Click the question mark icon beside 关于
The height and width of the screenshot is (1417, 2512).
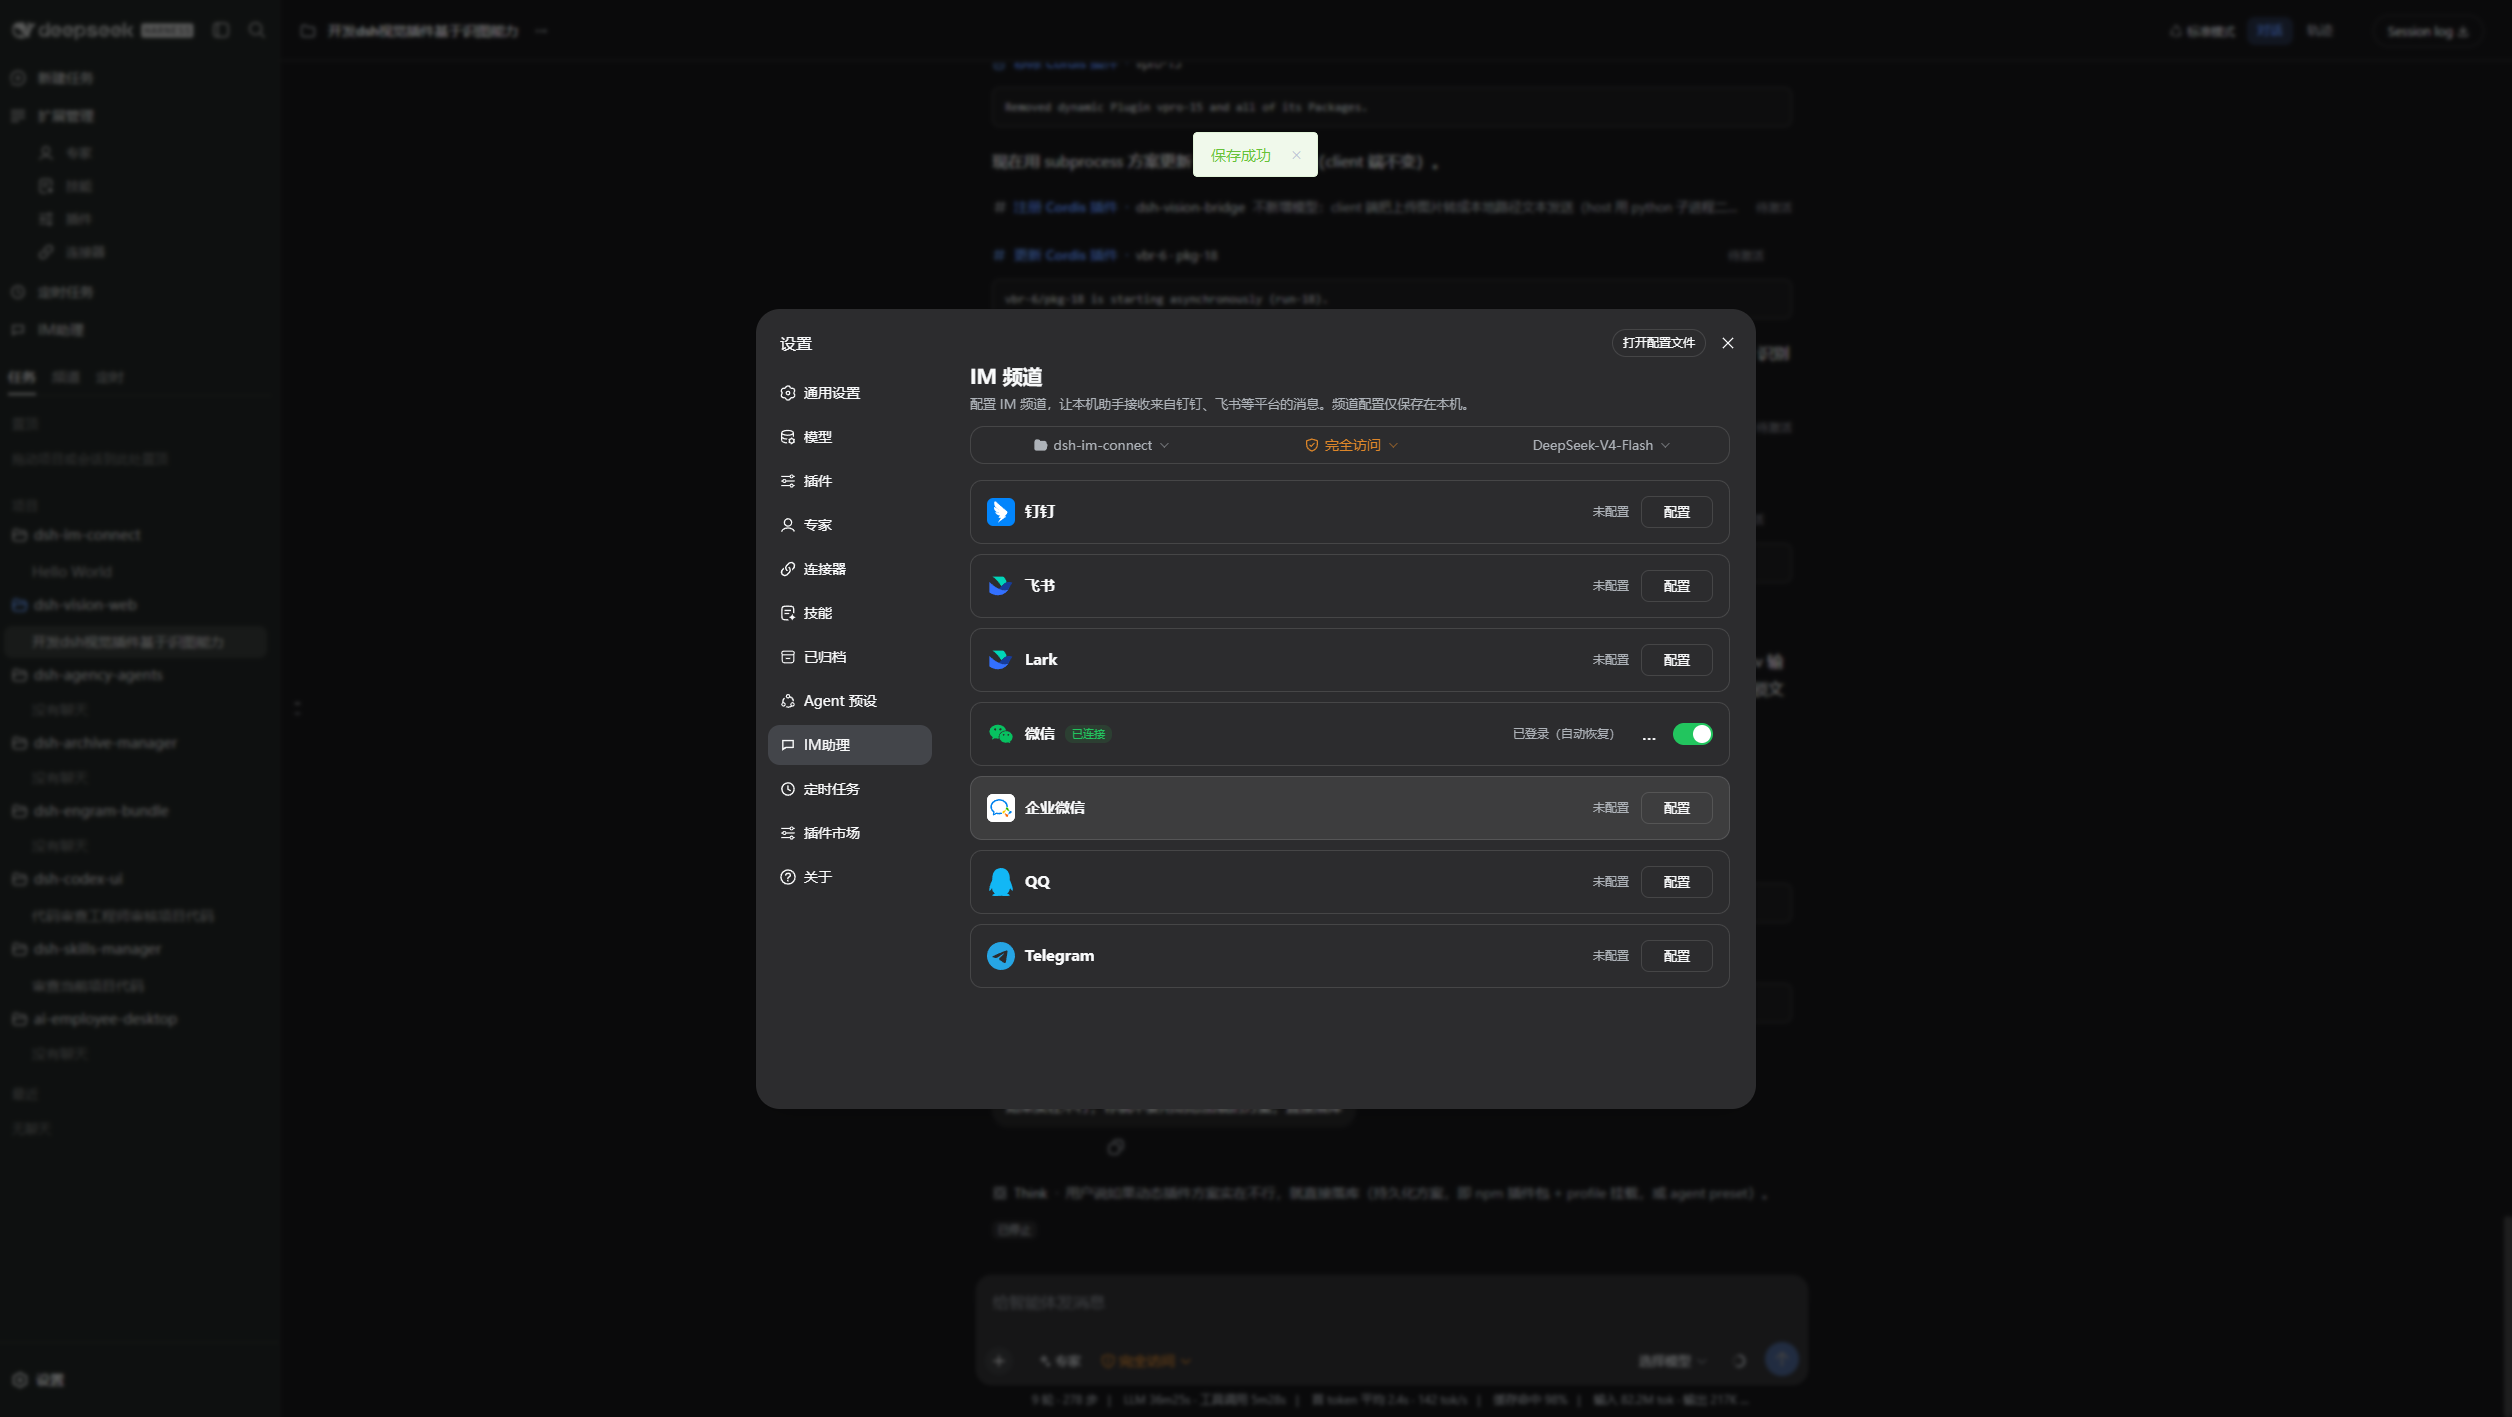[788, 877]
